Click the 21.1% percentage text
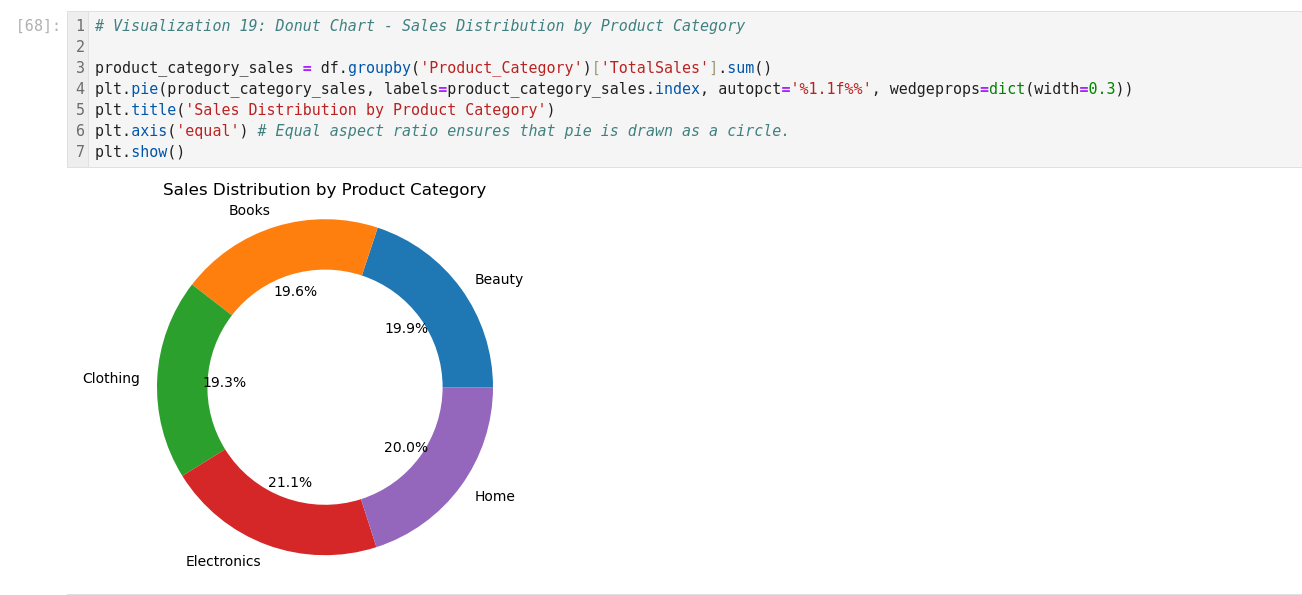Screen dimensions: 1302x595 [290, 483]
